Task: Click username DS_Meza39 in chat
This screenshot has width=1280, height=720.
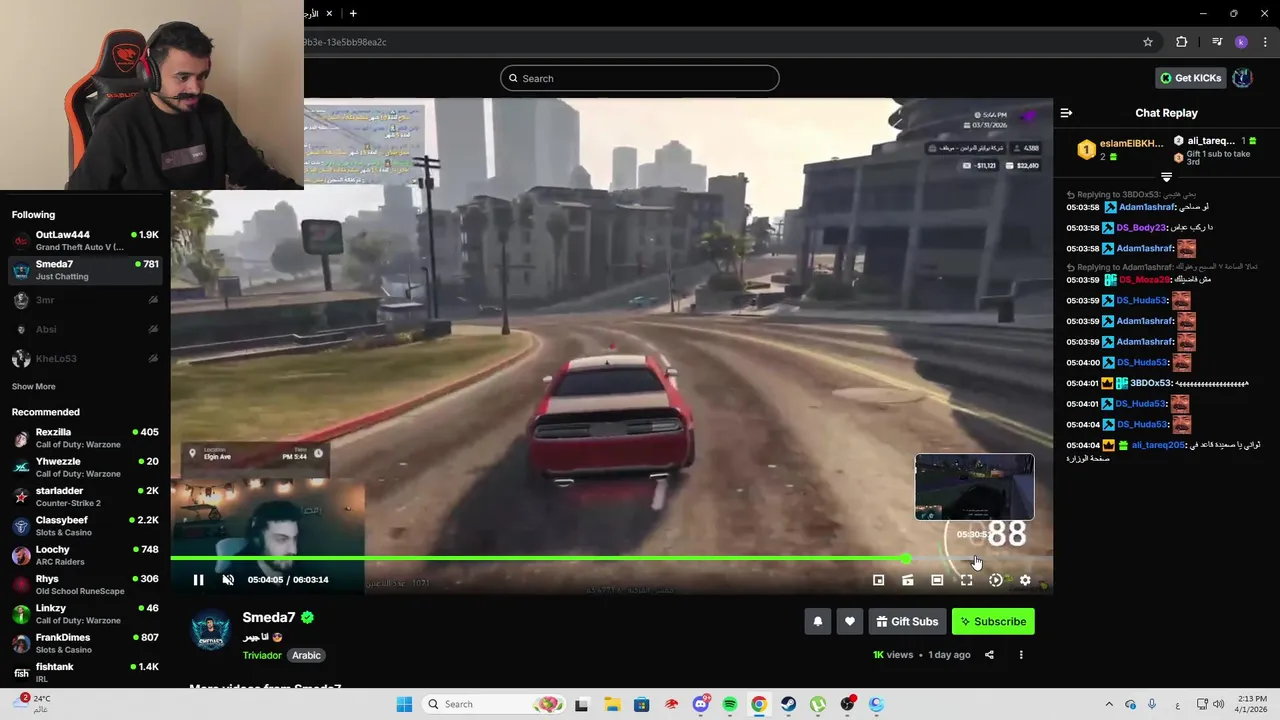Action: coord(1144,280)
